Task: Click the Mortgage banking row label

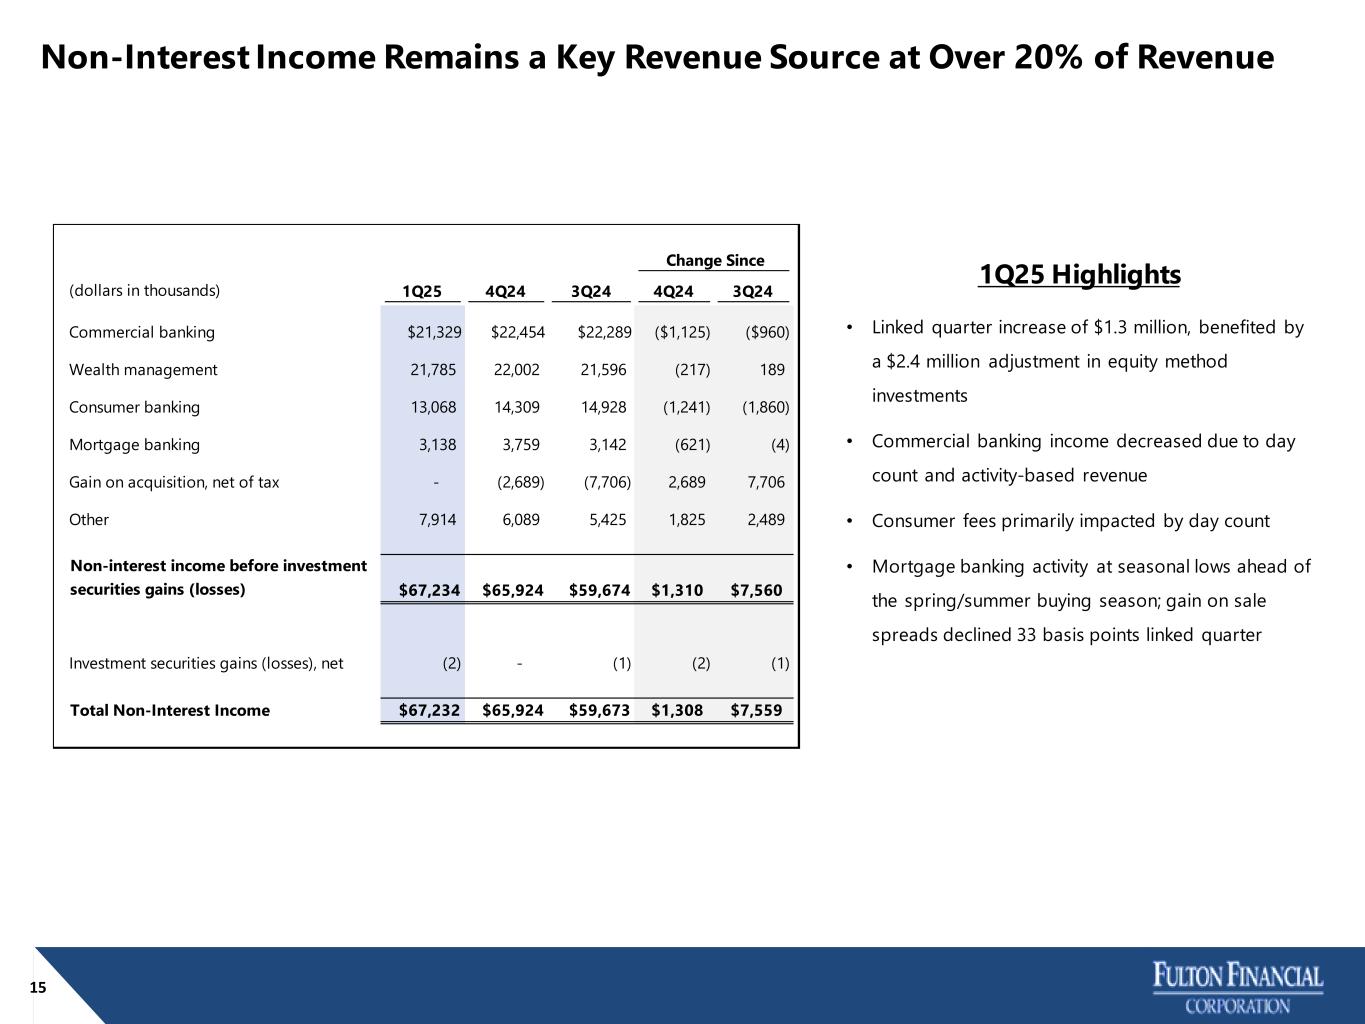Action: point(134,445)
